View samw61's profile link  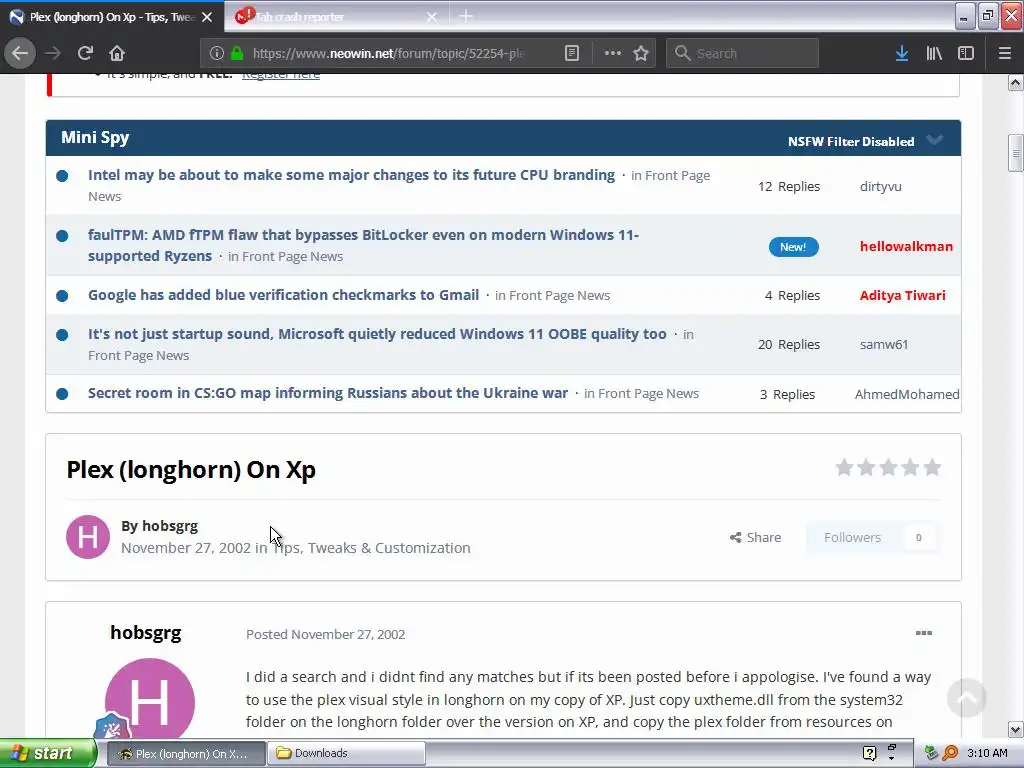[x=884, y=344]
